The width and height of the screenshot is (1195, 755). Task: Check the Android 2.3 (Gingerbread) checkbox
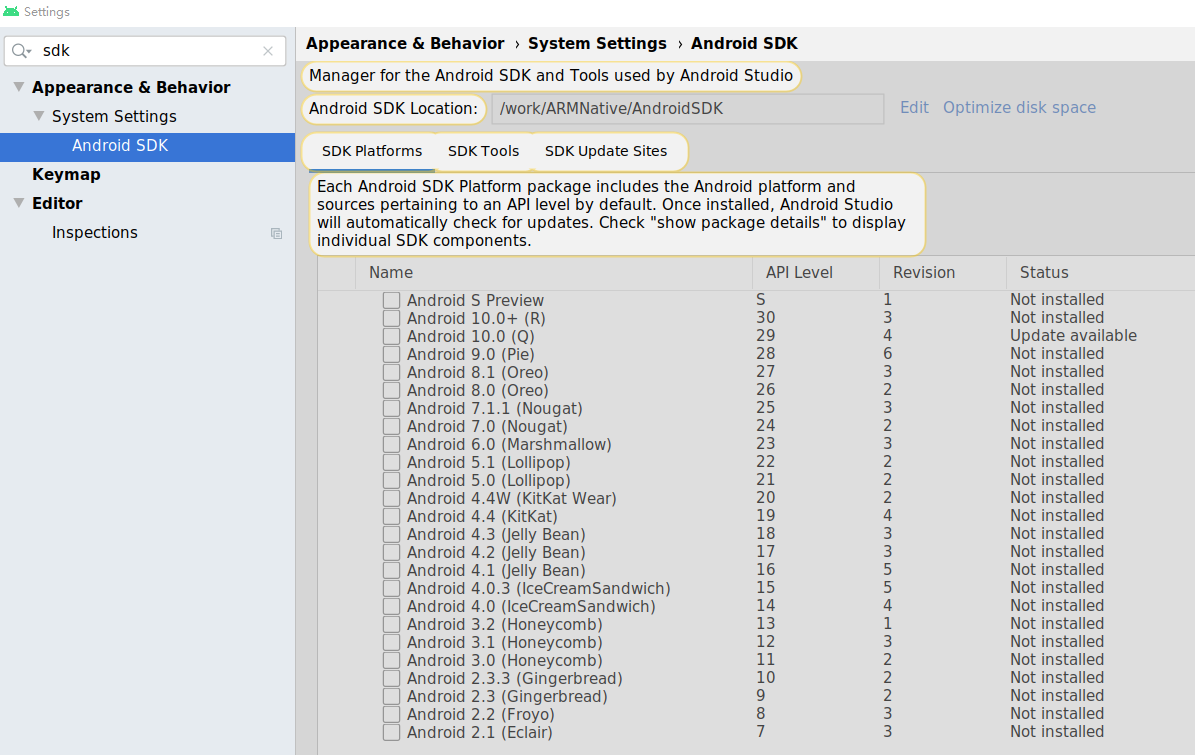tap(391, 697)
